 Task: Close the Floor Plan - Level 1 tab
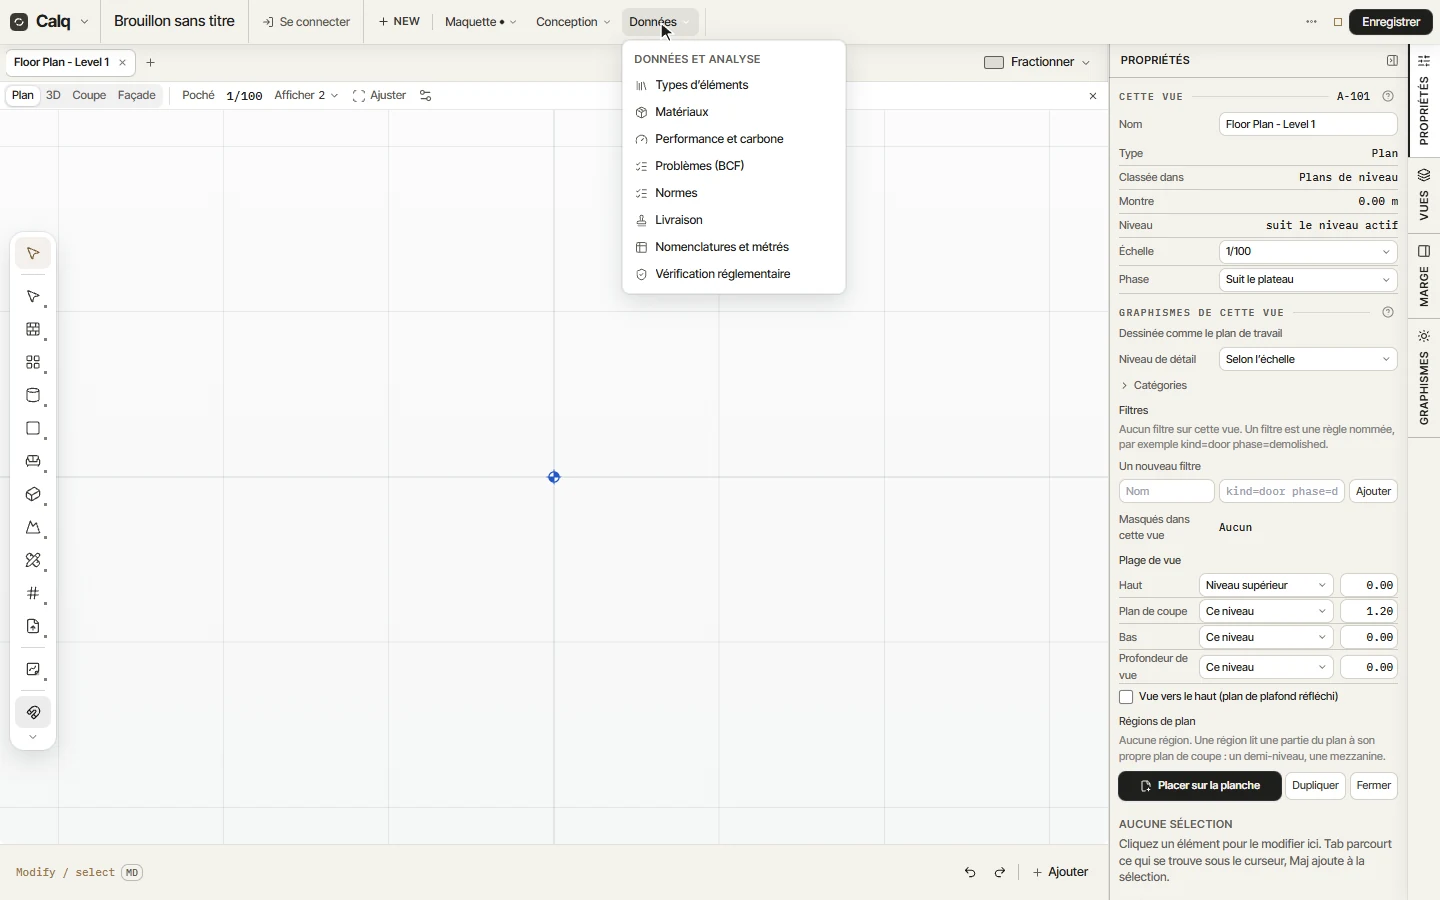pos(123,63)
